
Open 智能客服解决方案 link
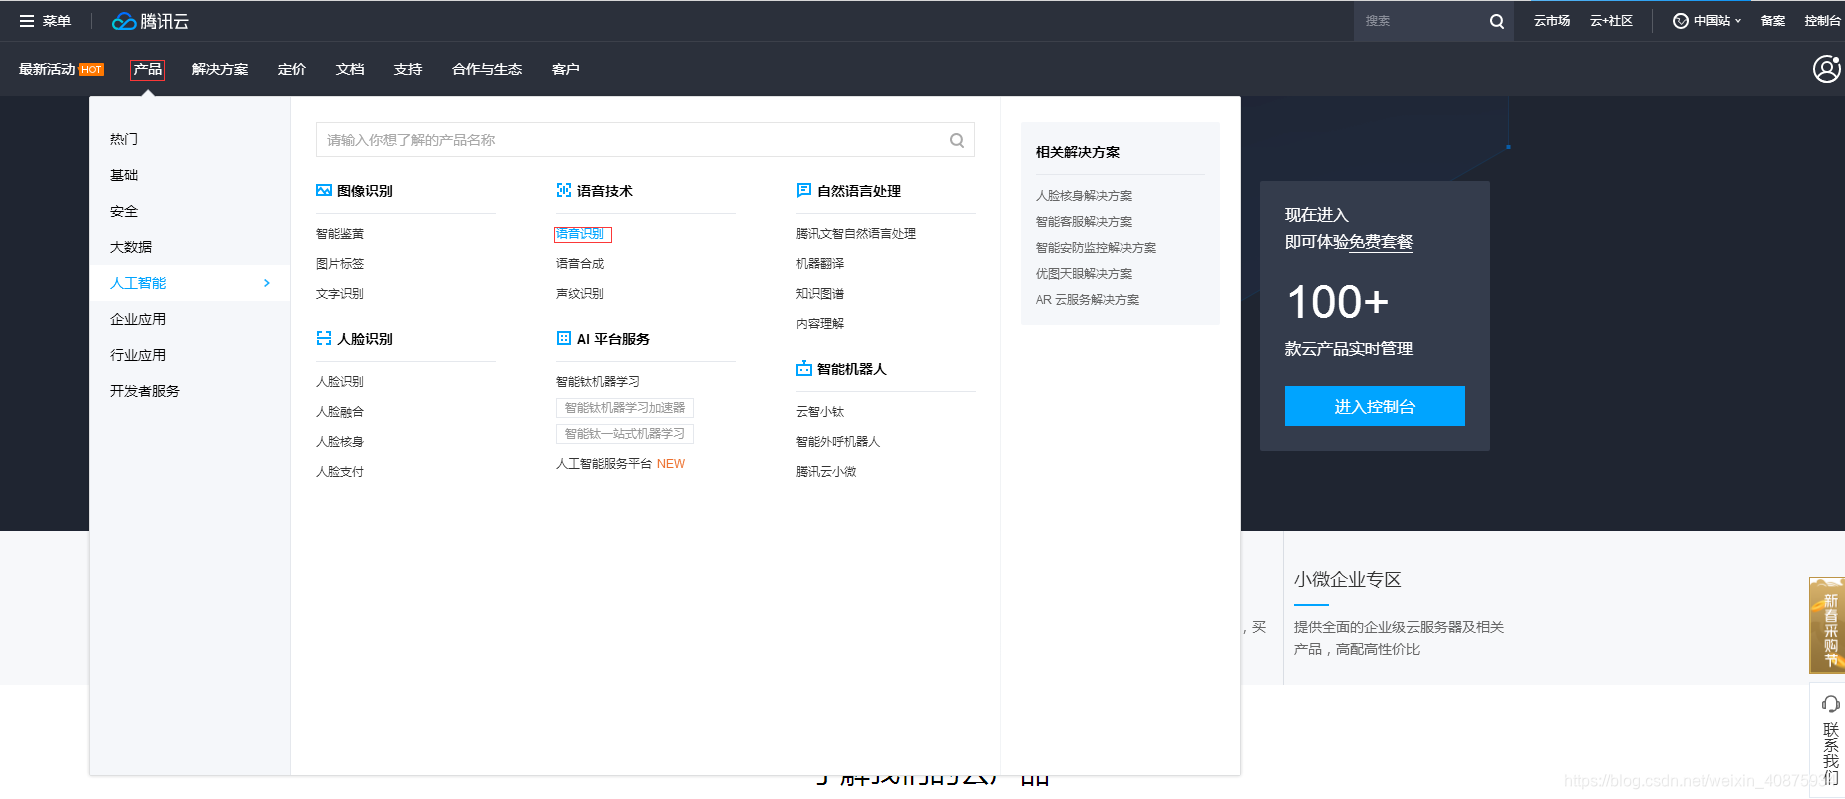click(1084, 221)
